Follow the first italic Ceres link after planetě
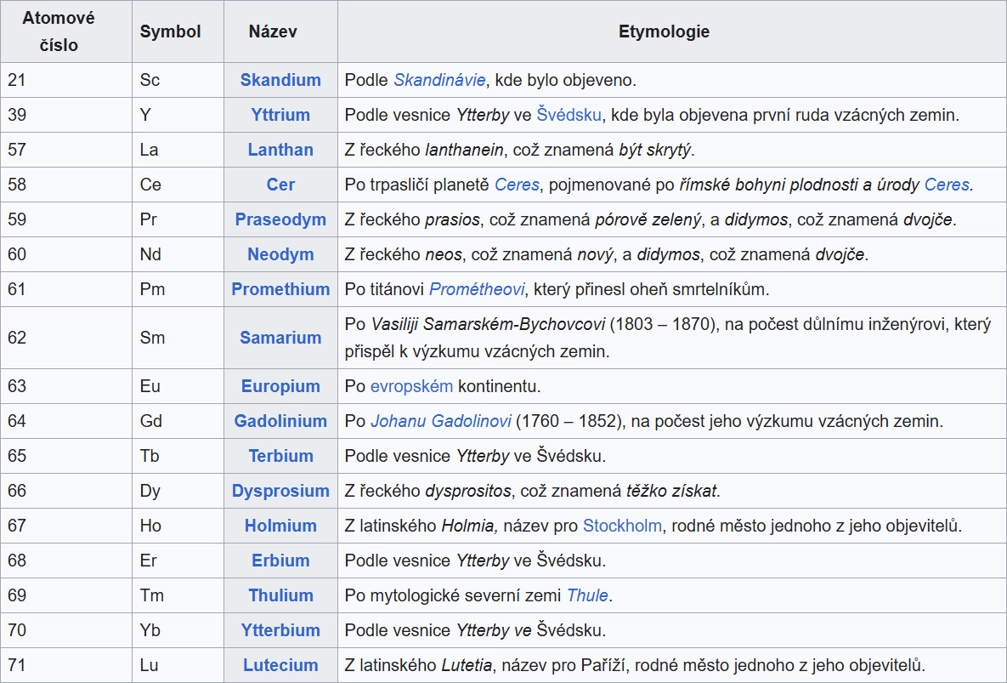This screenshot has width=1007, height=683. tap(517, 184)
